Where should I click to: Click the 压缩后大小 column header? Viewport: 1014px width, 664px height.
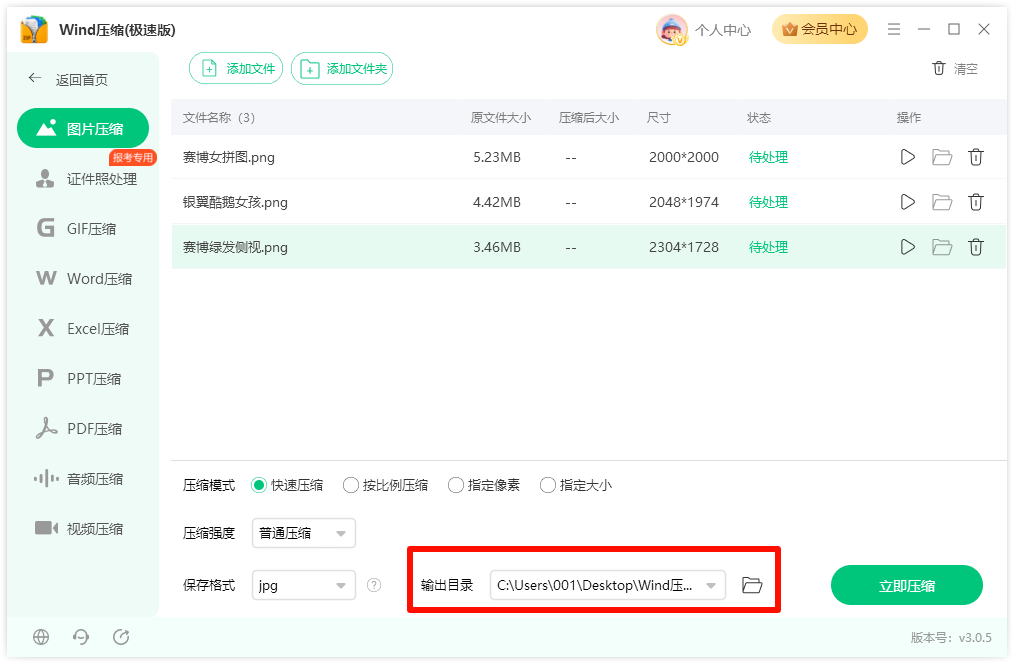[588, 118]
